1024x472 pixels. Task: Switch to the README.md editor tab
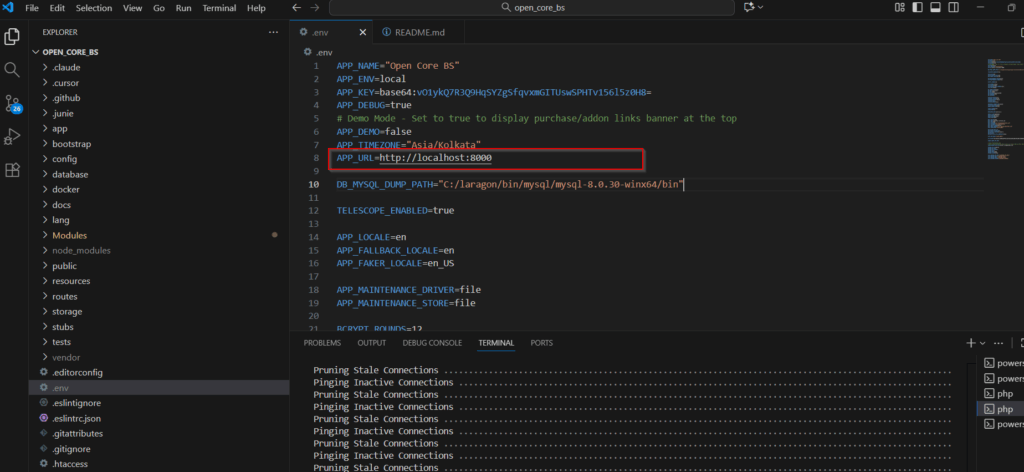(419, 32)
